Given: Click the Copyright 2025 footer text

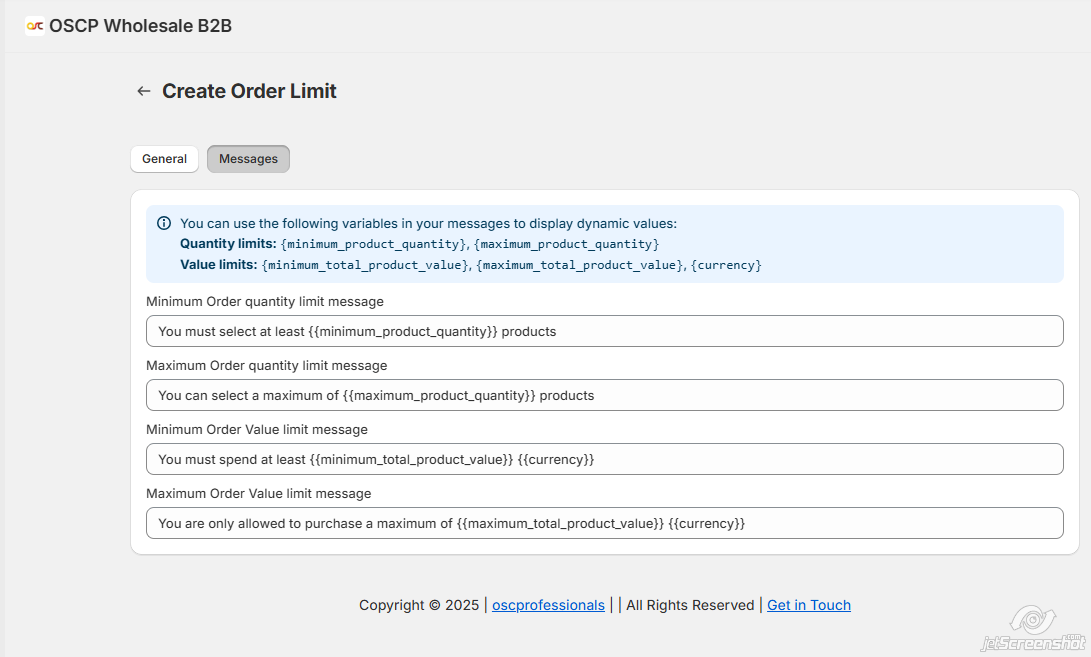Looking at the screenshot, I should click(419, 605).
